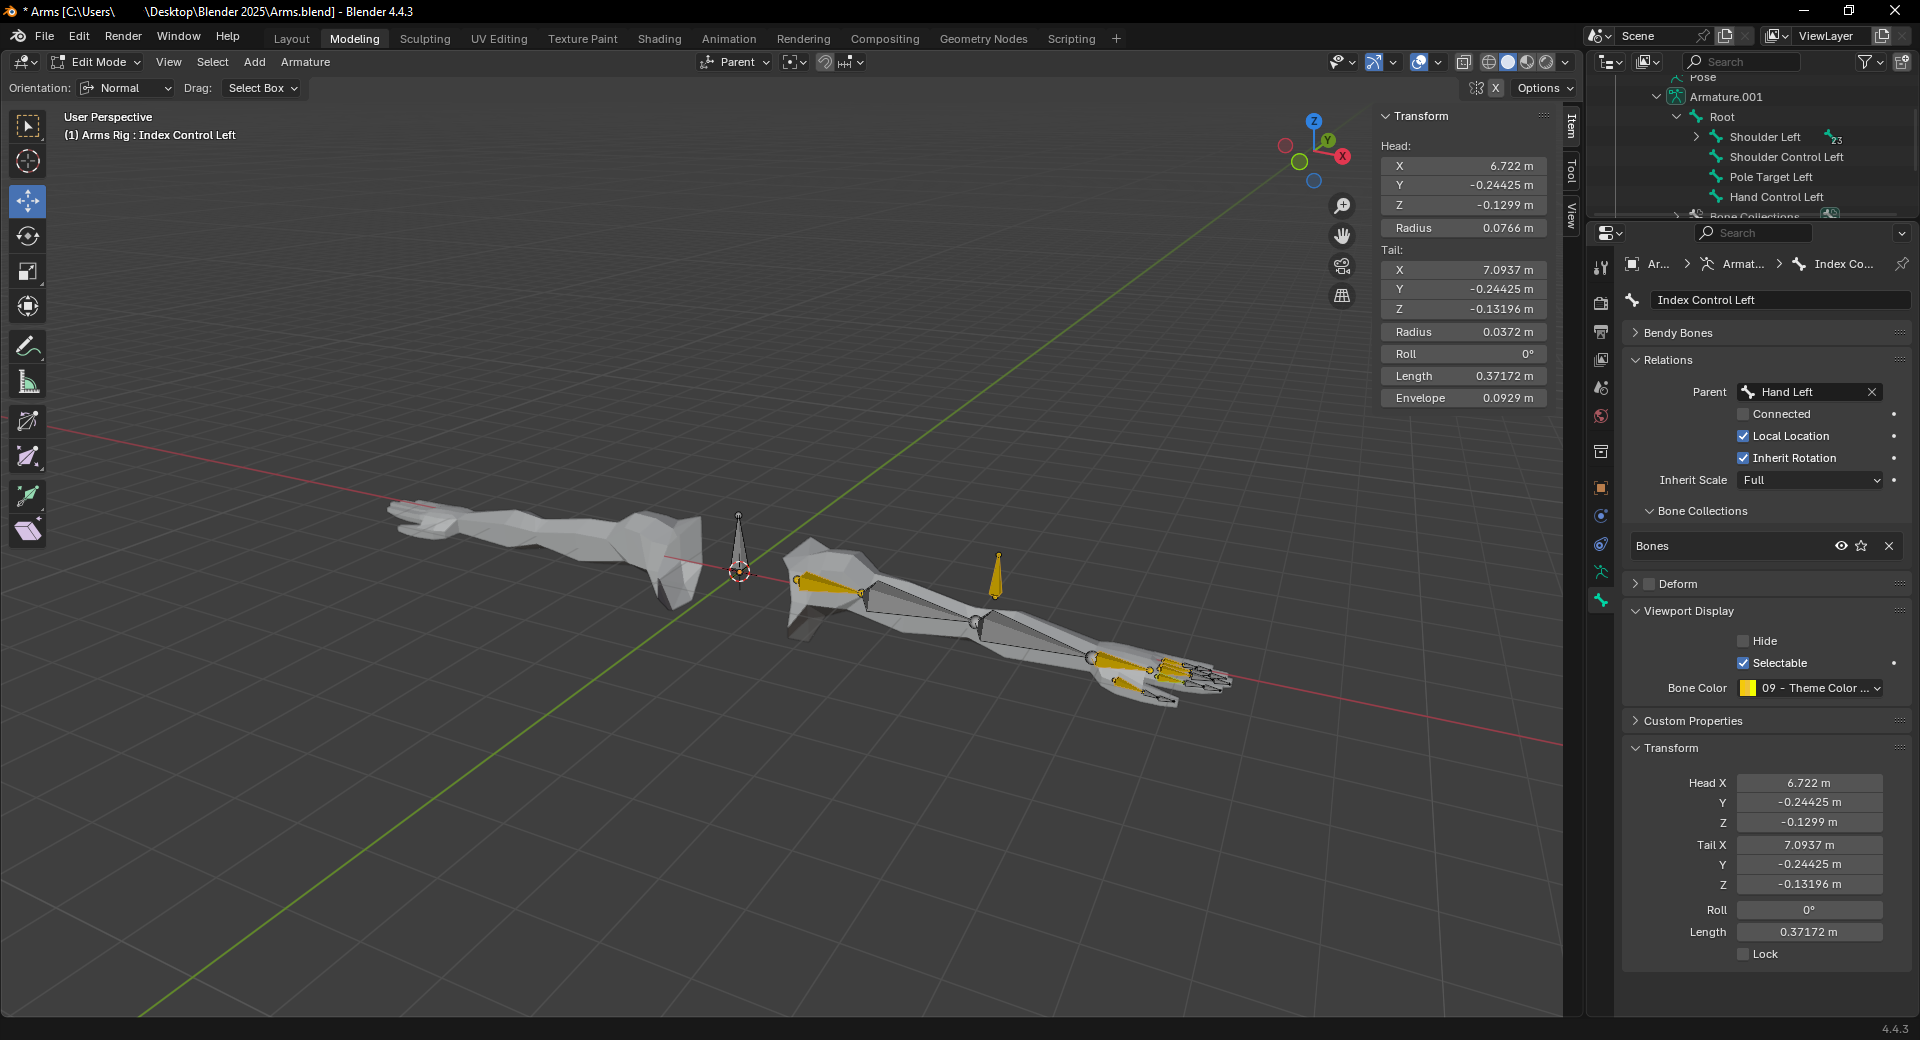Click the bone name field Index Control Left
This screenshot has width=1920, height=1040.
click(1780, 300)
